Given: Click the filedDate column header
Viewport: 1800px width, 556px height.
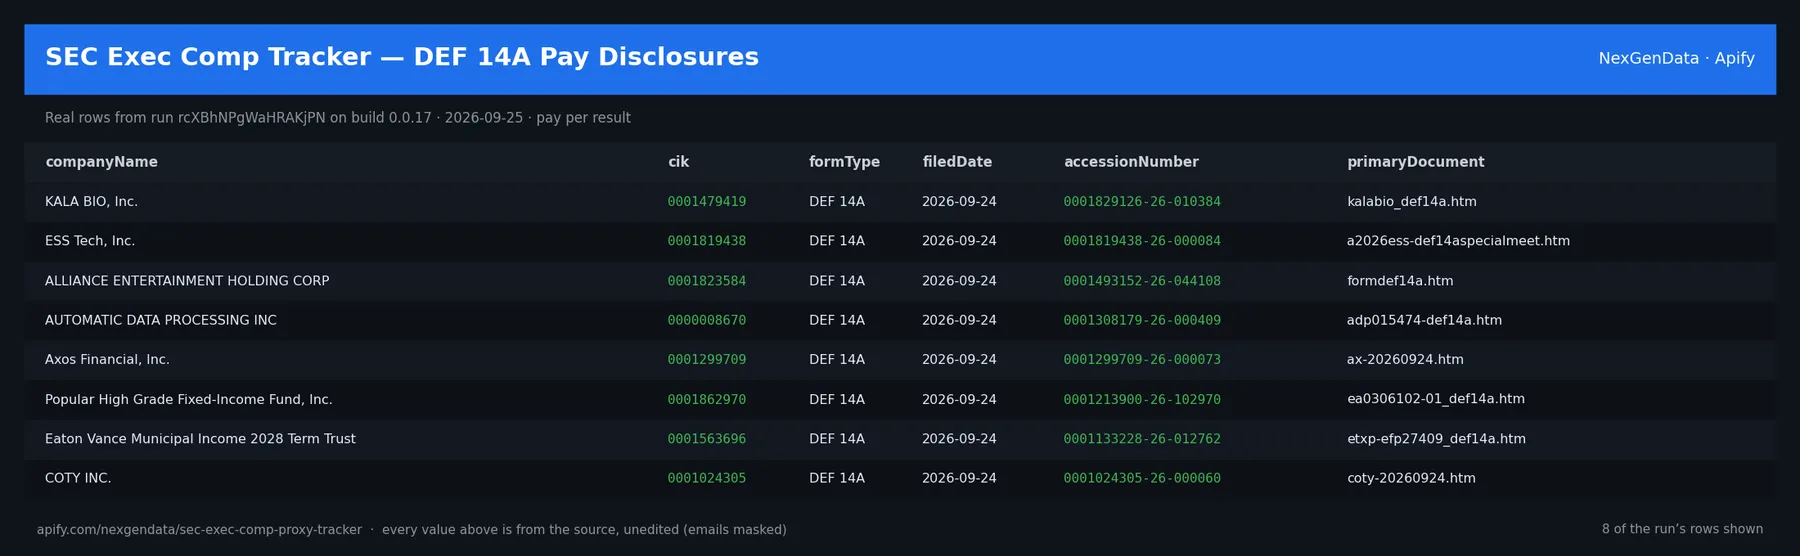Looking at the screenshot, I should (x=957, y=162).
